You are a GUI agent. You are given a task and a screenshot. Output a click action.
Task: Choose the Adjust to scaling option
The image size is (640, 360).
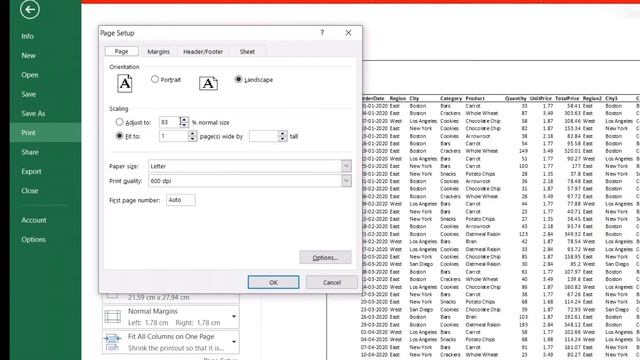click(119, 122)
